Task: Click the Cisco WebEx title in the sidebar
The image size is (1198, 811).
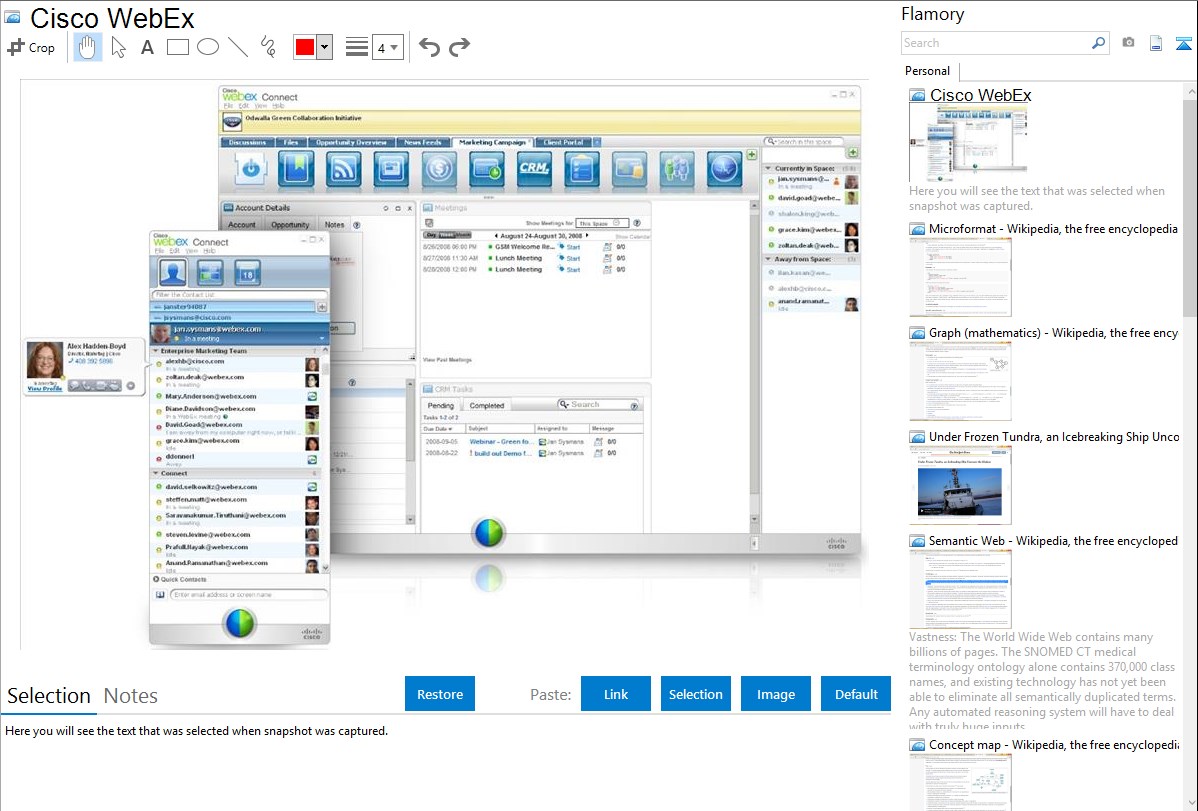Action: click(x=980, y=95)
